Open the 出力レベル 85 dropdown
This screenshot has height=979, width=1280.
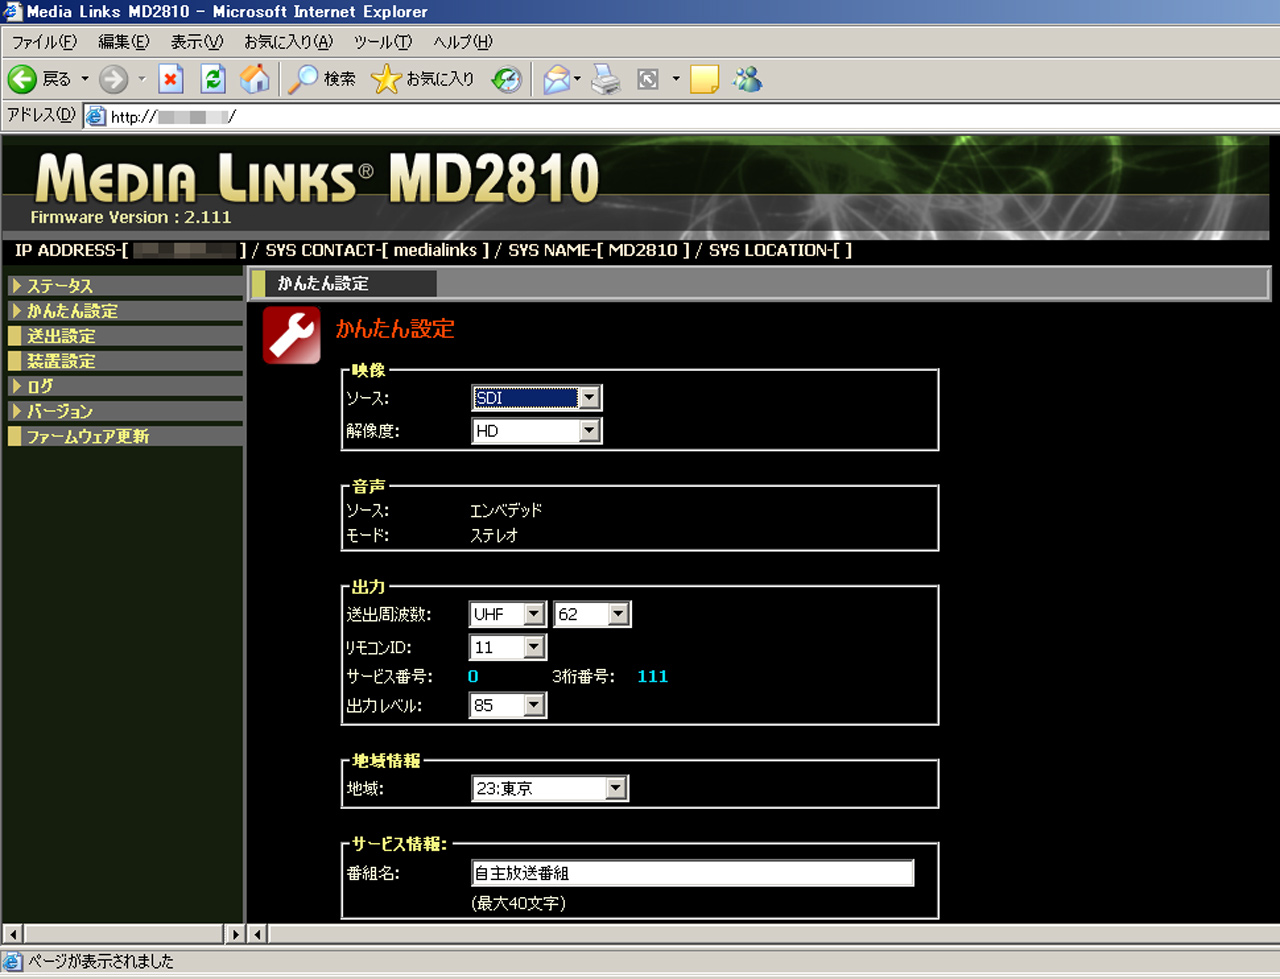508,705
